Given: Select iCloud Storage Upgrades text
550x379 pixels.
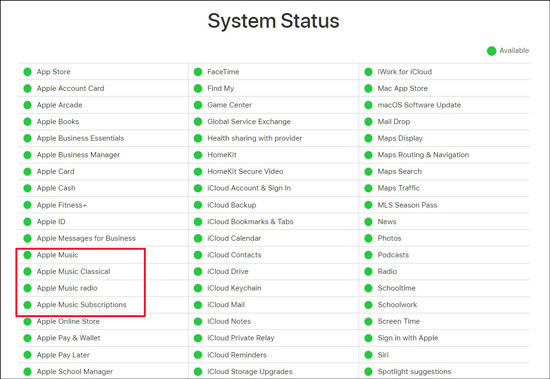Looking at the screenshot, I should (250, 372).
